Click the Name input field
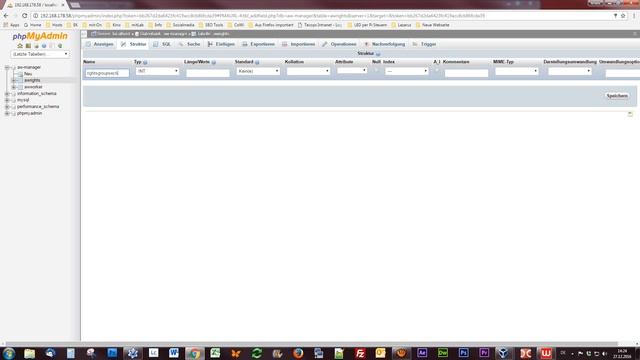This screenshot has height=360, width=640. coord(107,73)
